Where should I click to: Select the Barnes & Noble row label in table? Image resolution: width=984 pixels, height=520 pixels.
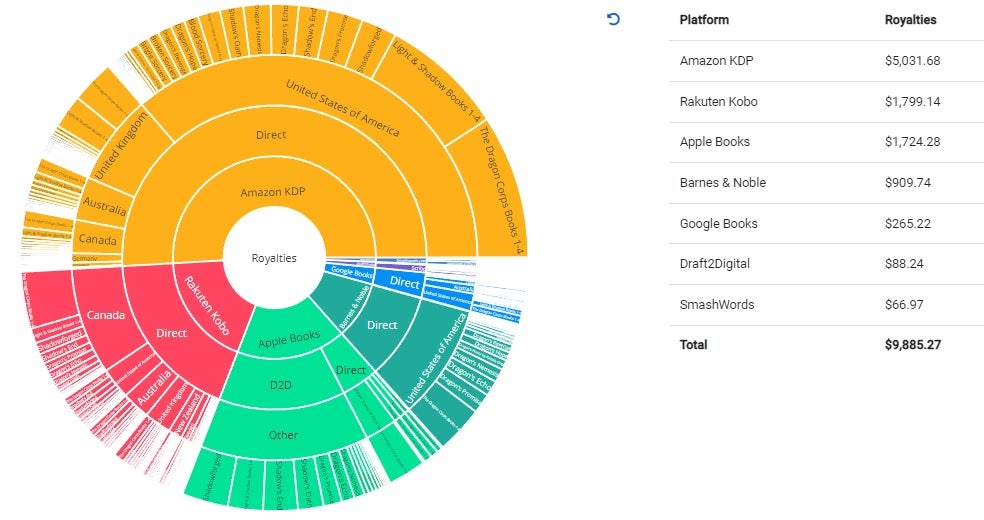pos(723,183)
